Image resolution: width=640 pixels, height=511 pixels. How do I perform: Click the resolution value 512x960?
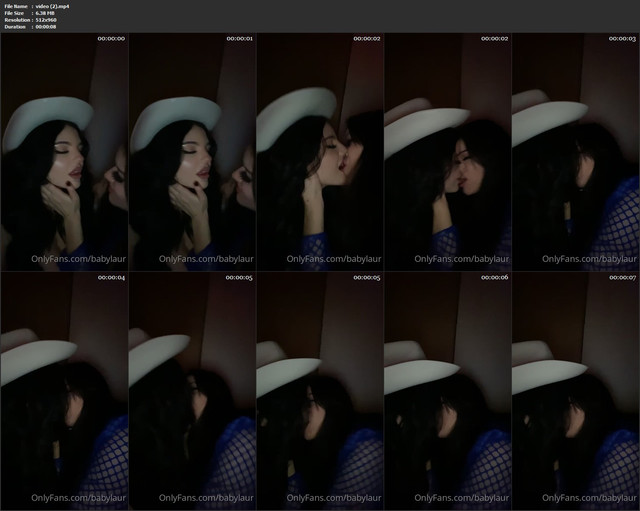[x=46, y=20]
